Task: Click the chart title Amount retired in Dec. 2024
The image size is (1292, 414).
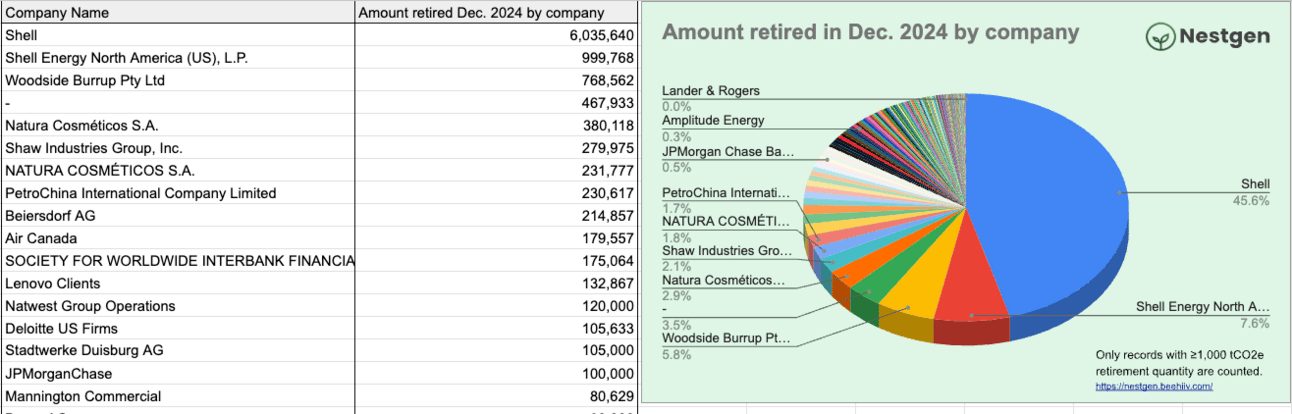Action: click(x=870, y=32)
